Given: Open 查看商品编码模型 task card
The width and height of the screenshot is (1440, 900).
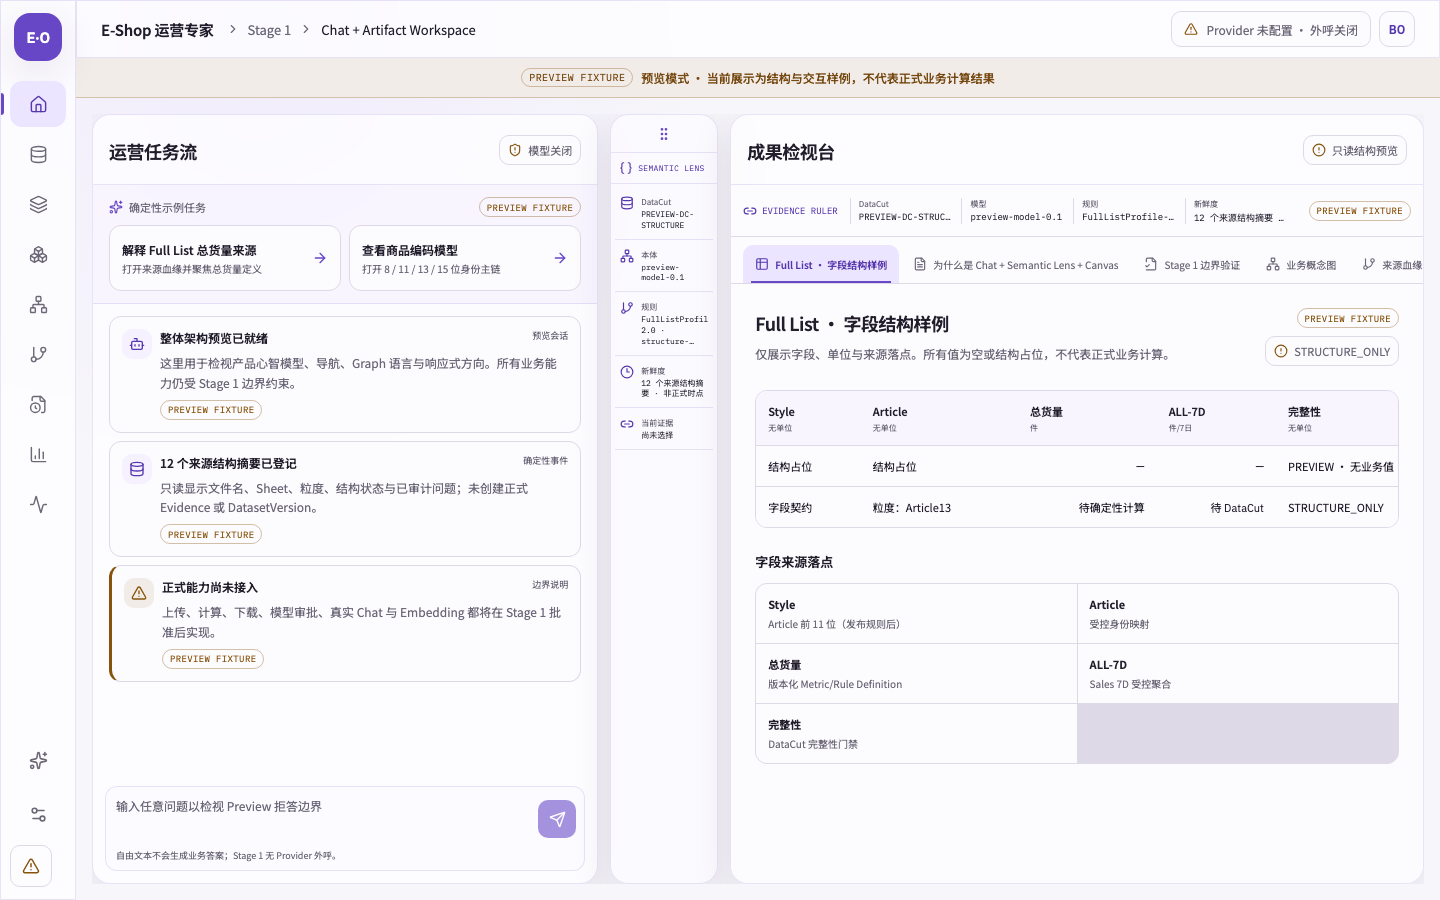Looking at the screenshot, I should [465, 258].
